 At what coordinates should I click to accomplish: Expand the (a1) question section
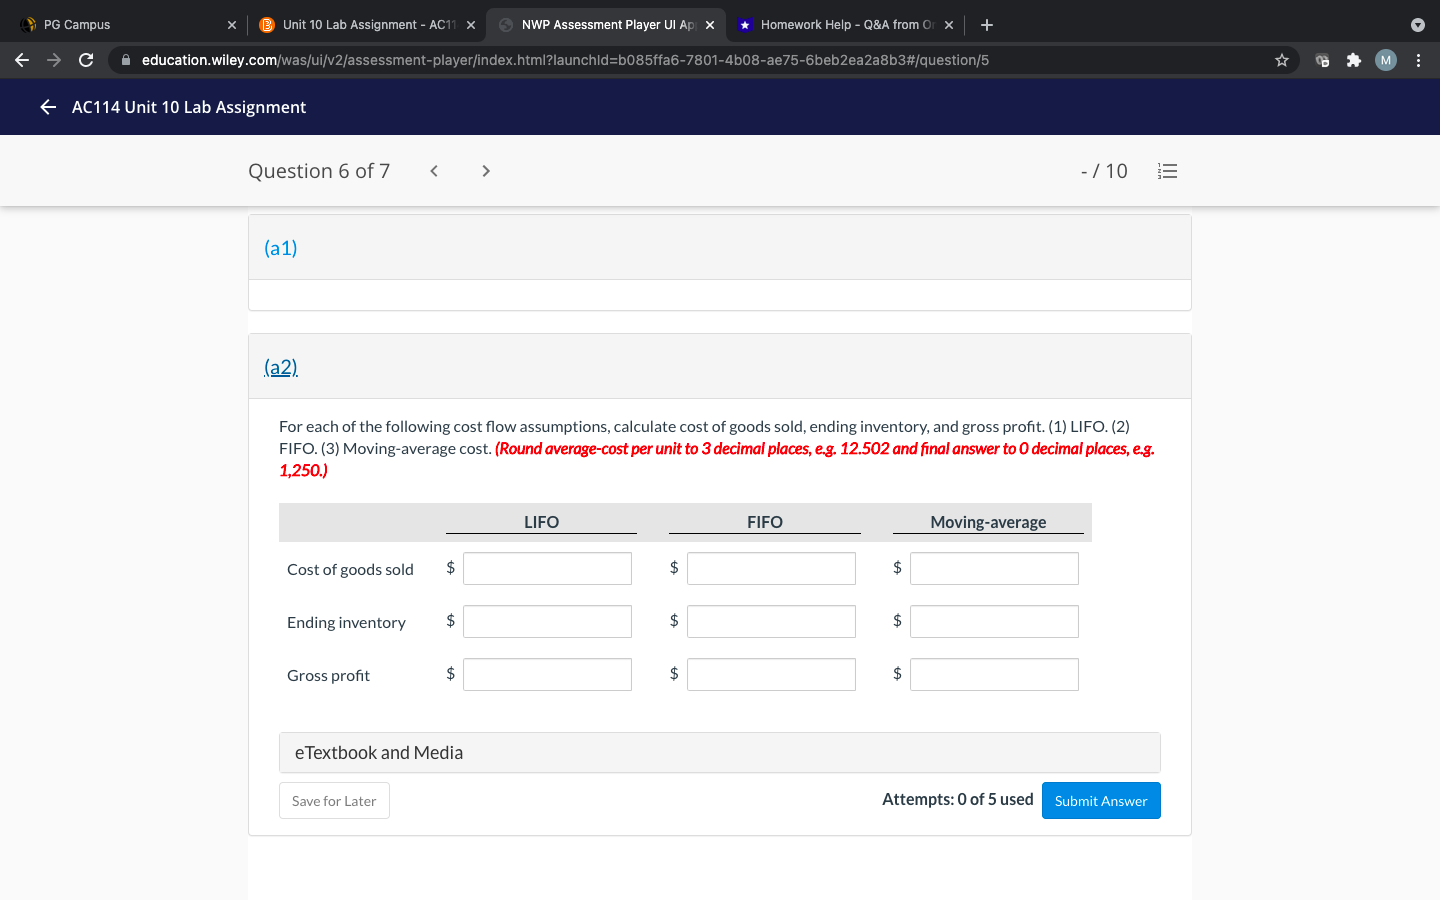tap(281, 247)
